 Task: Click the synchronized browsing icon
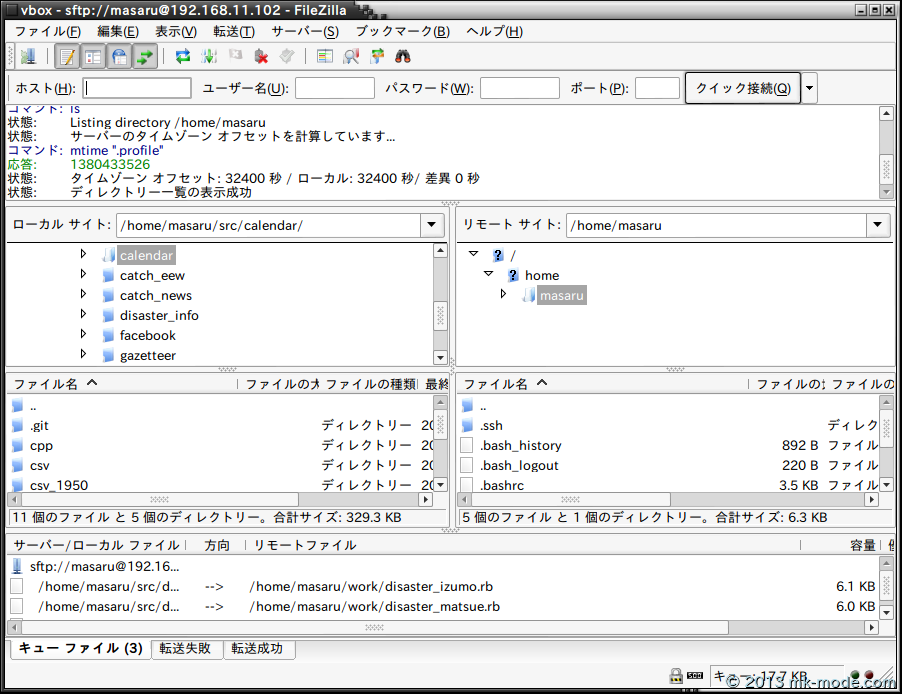coord(377,57)
